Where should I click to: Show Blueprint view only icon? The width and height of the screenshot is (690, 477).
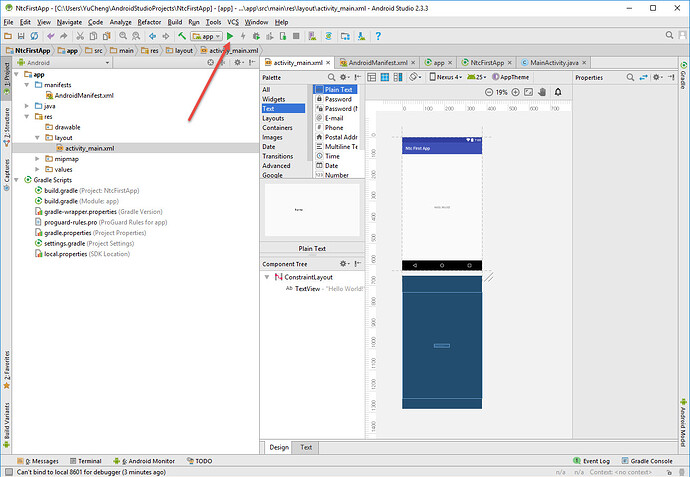[385, 77]
